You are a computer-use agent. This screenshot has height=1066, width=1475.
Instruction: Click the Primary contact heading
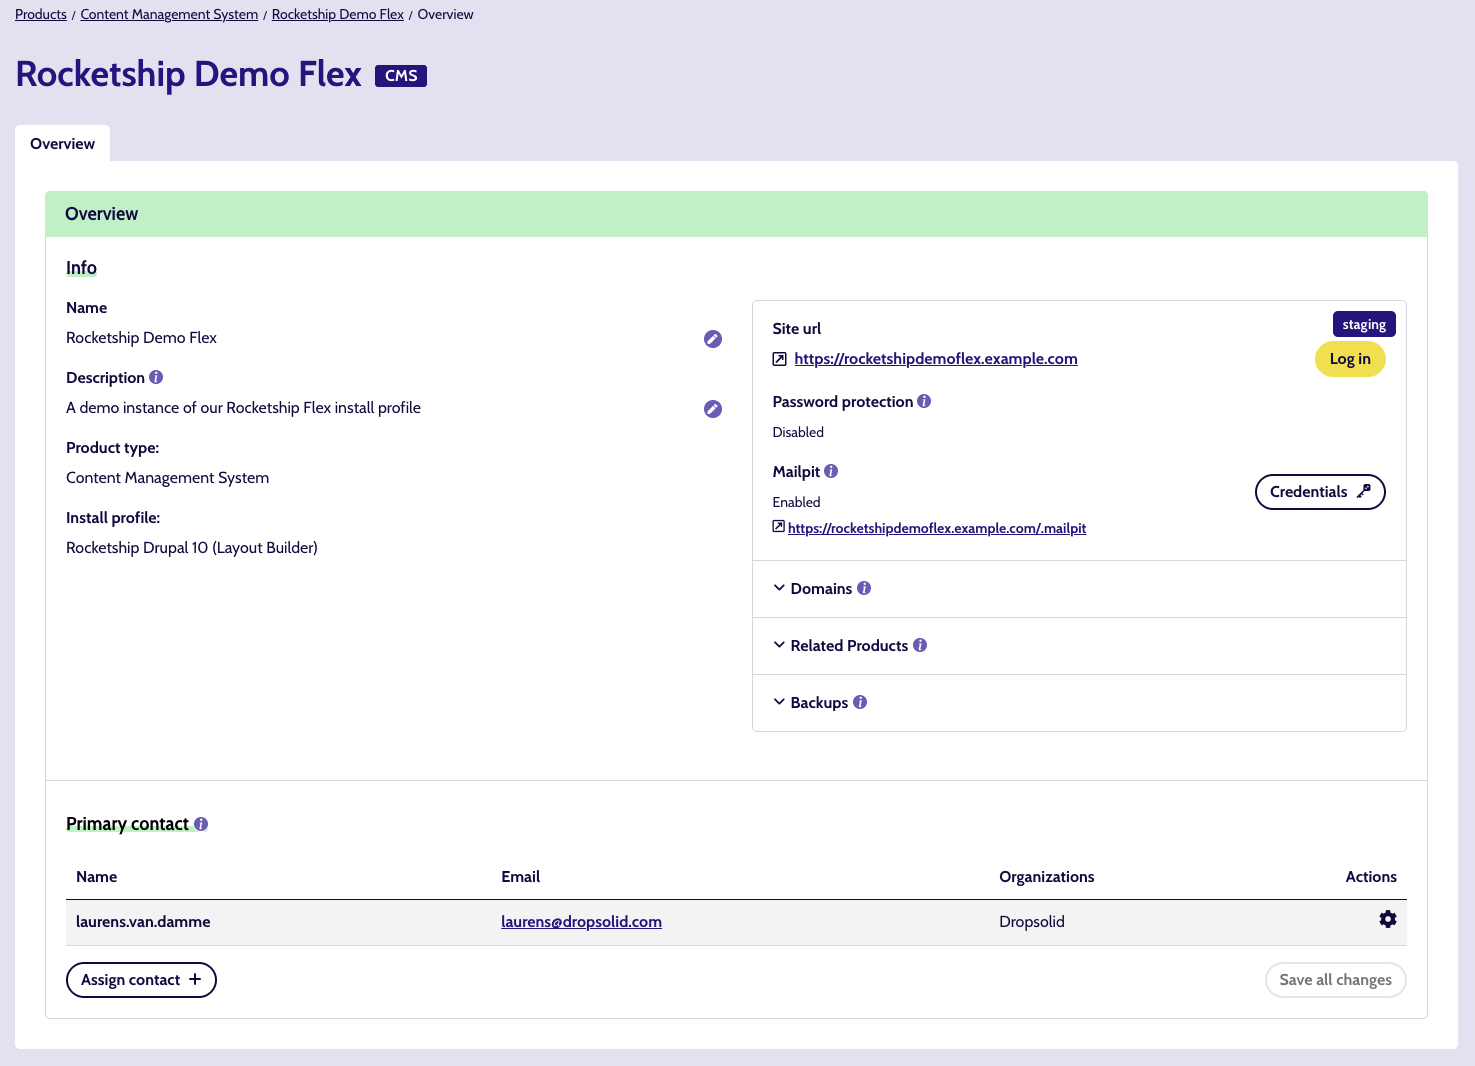[127, 824]
